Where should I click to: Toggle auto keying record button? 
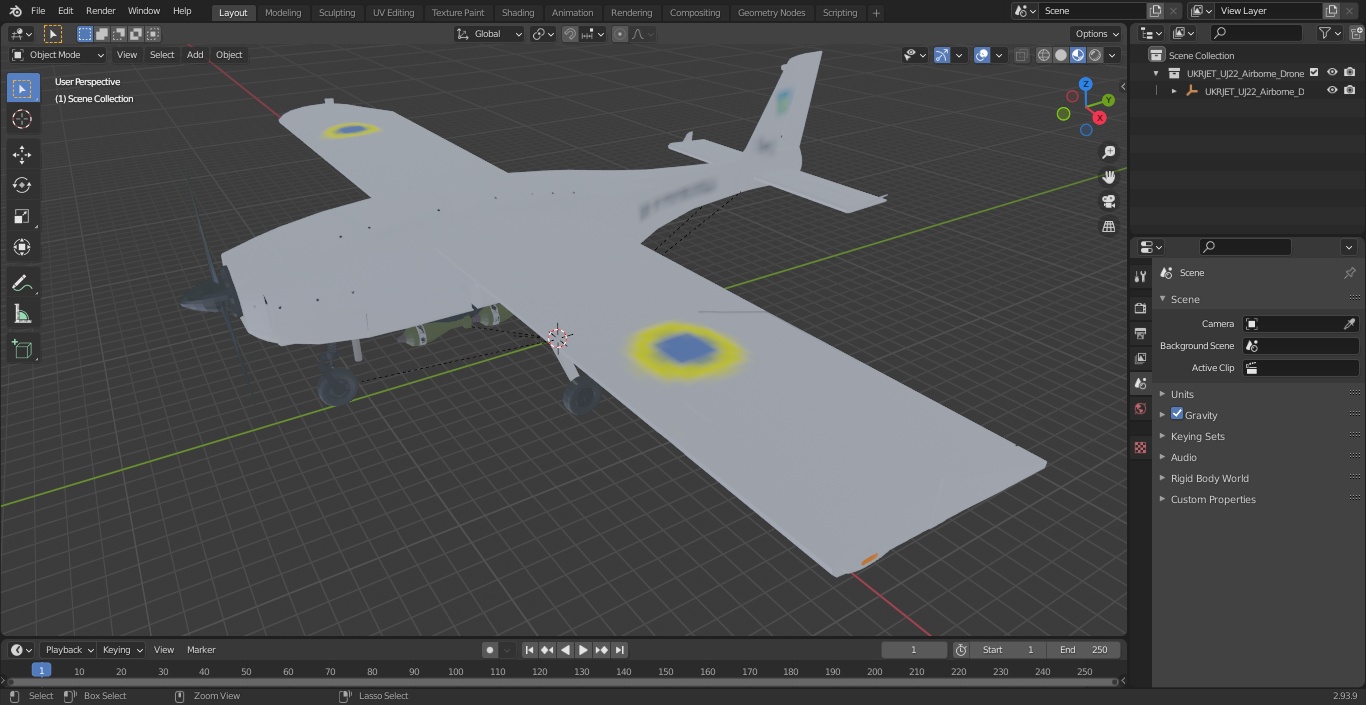pyautogui.click(x=489, y=650)
